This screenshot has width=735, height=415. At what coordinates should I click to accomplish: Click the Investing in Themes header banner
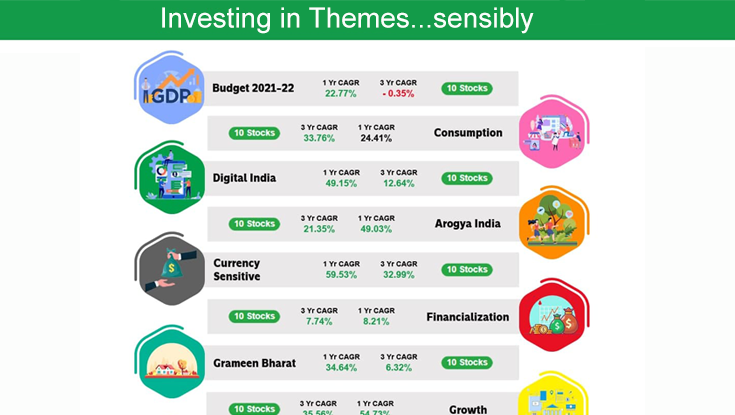(x=367, y=19)
